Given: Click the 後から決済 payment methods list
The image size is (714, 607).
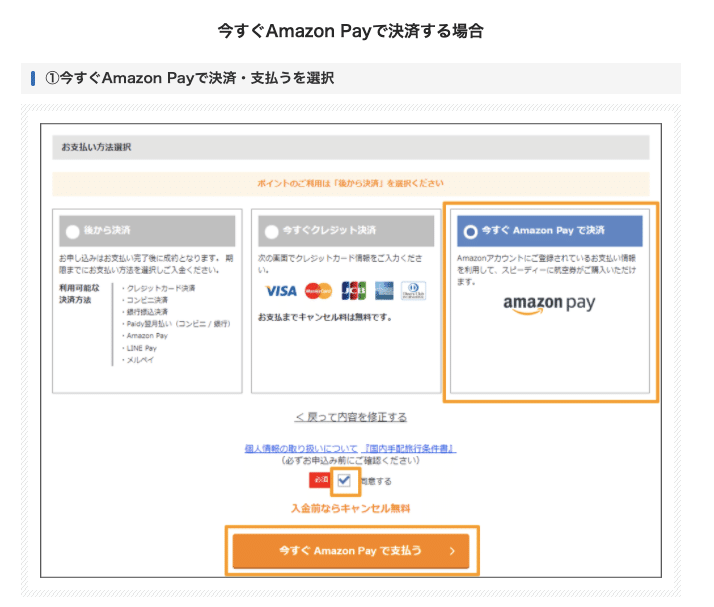Looking at the screenshot, I should [176, 324].
